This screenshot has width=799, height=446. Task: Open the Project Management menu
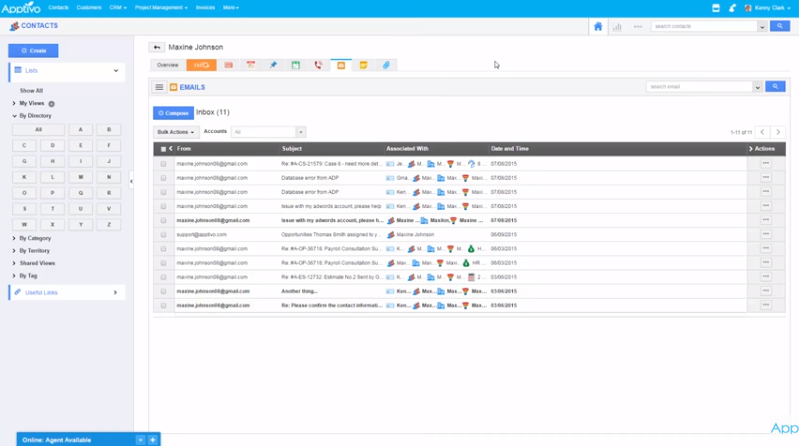tap(160, 7)
